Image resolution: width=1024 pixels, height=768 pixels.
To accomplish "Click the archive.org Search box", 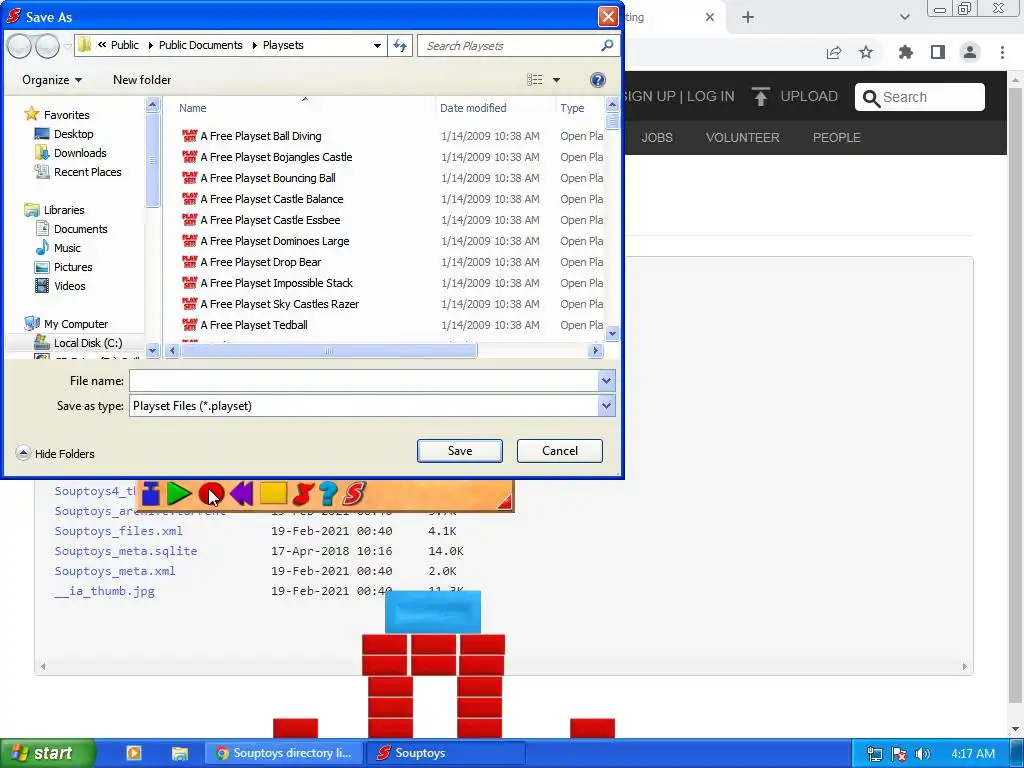I will (x=920, y=97).
